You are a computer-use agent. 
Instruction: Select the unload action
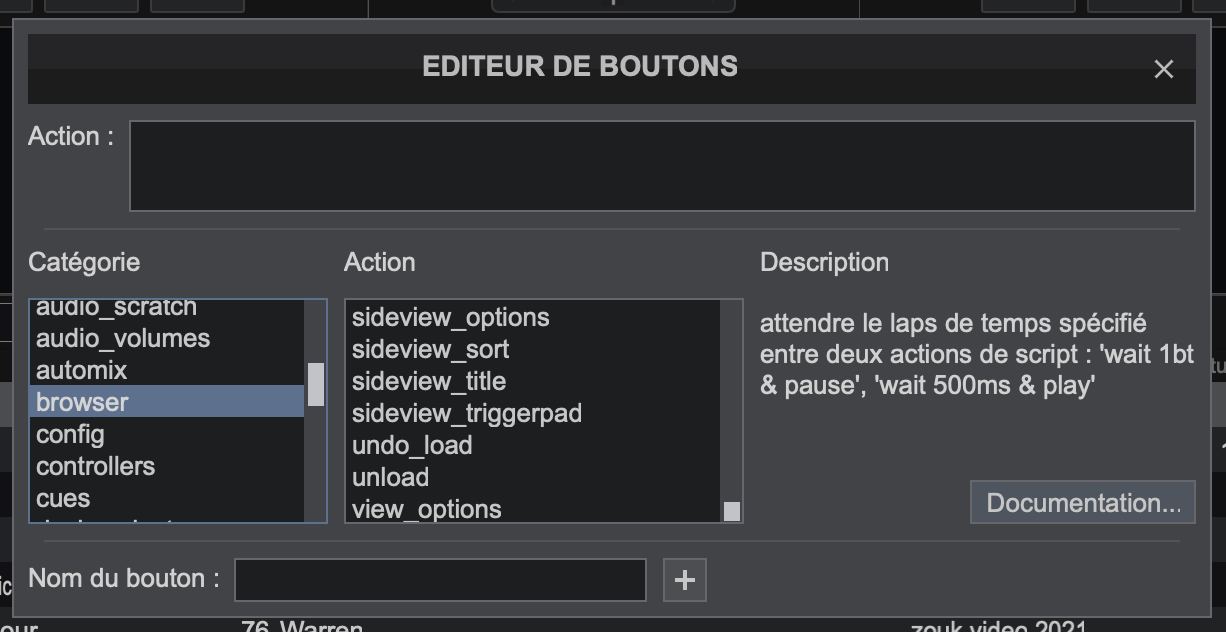390,477
